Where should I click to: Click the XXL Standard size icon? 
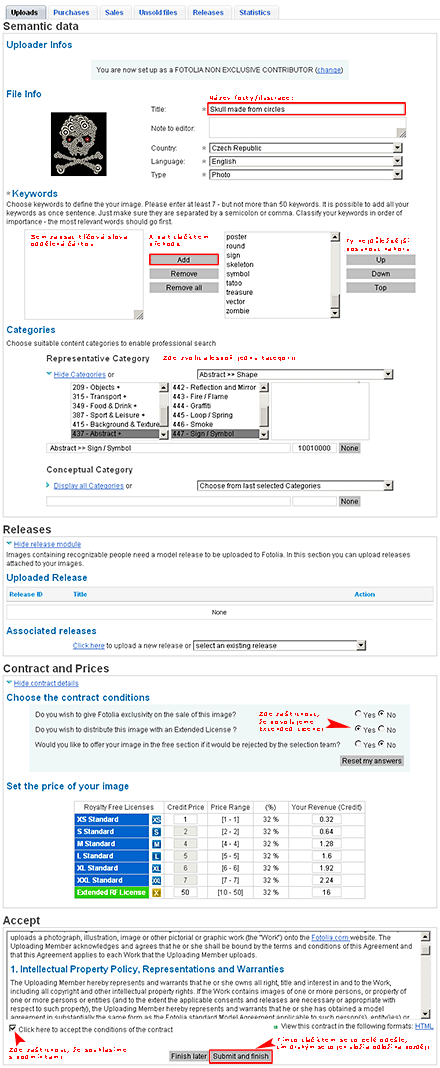coord(157,882)
